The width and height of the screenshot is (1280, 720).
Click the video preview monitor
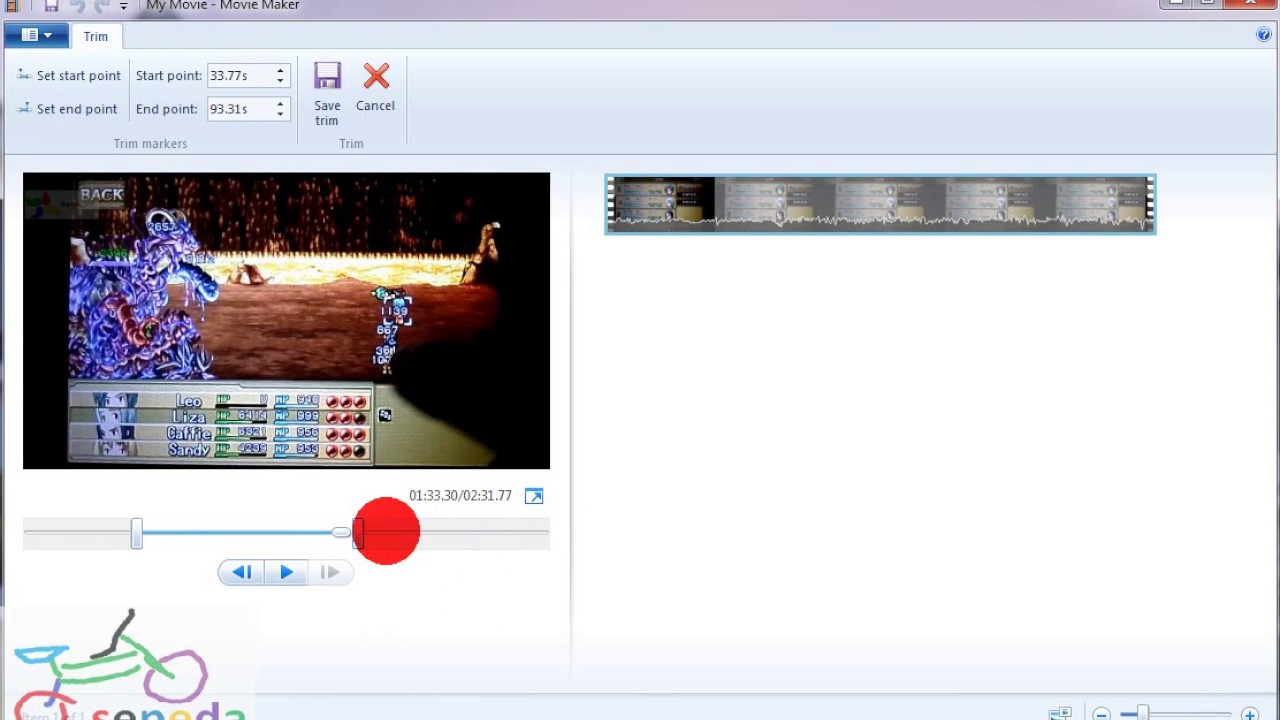(x=286, y=321)
